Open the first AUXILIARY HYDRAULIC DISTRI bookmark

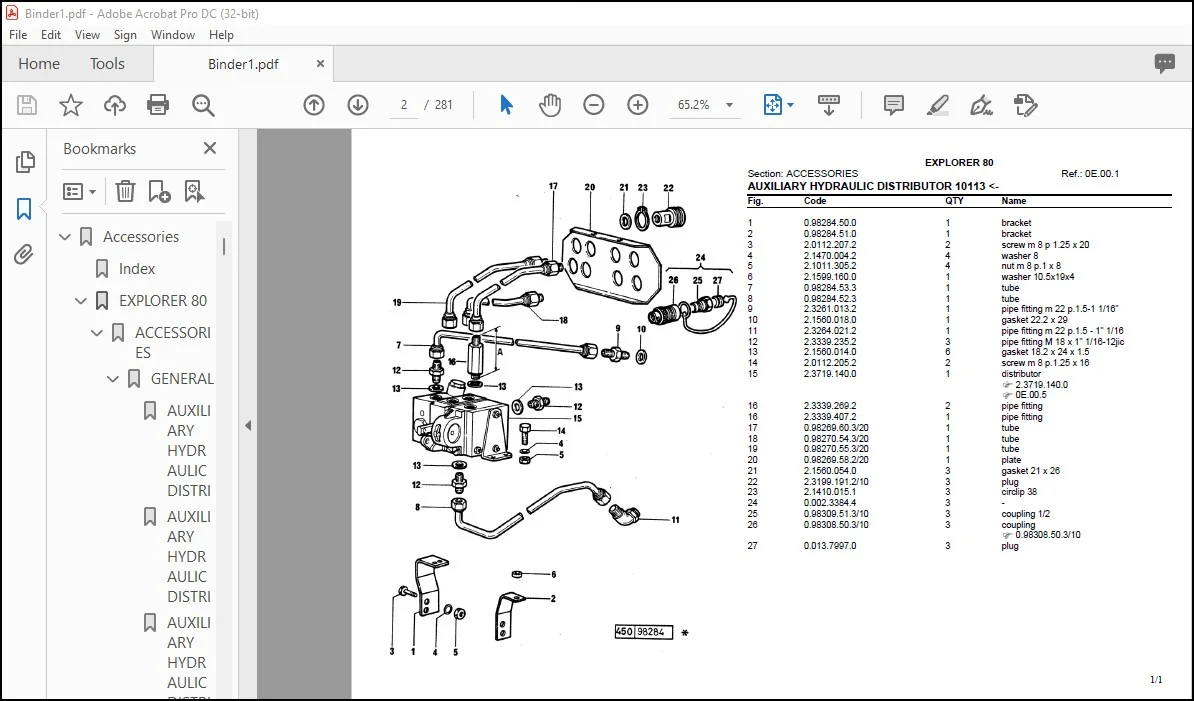tap(189, 451)
